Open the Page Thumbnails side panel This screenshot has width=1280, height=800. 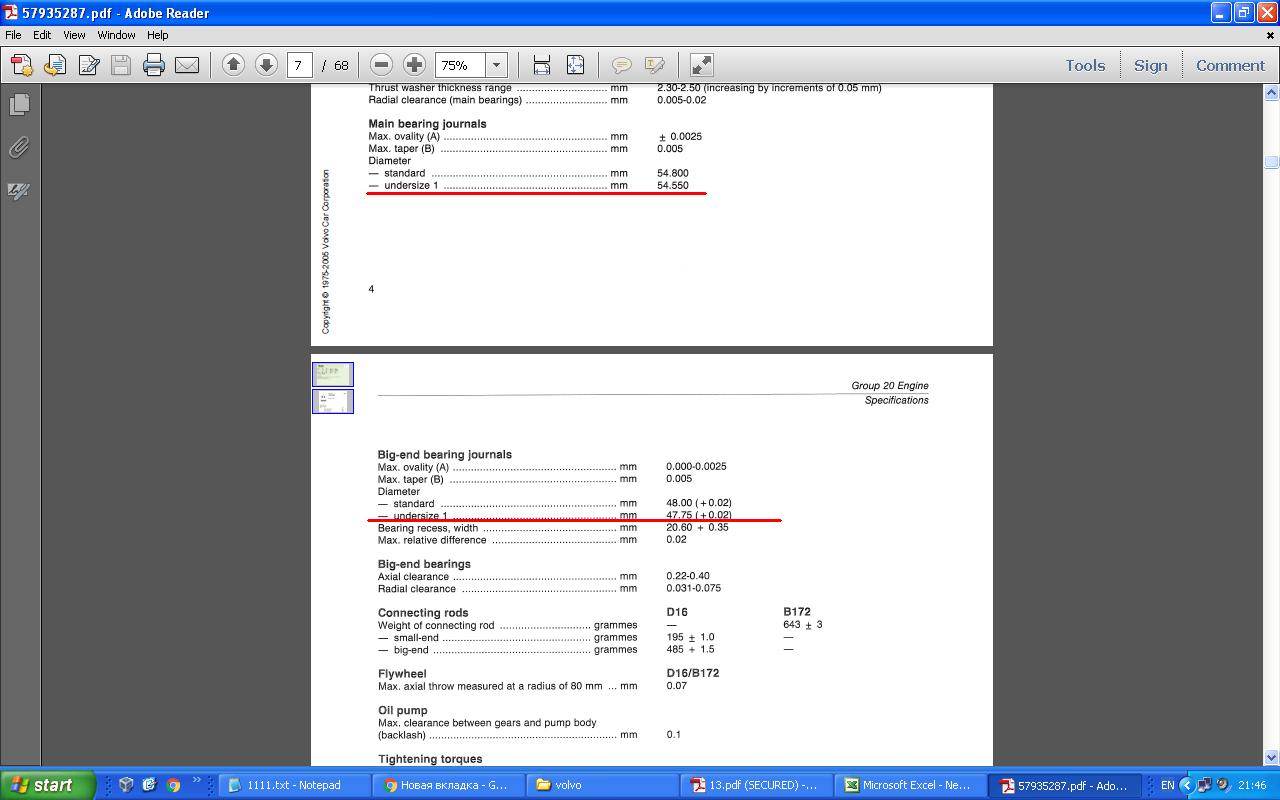[19, 104]
